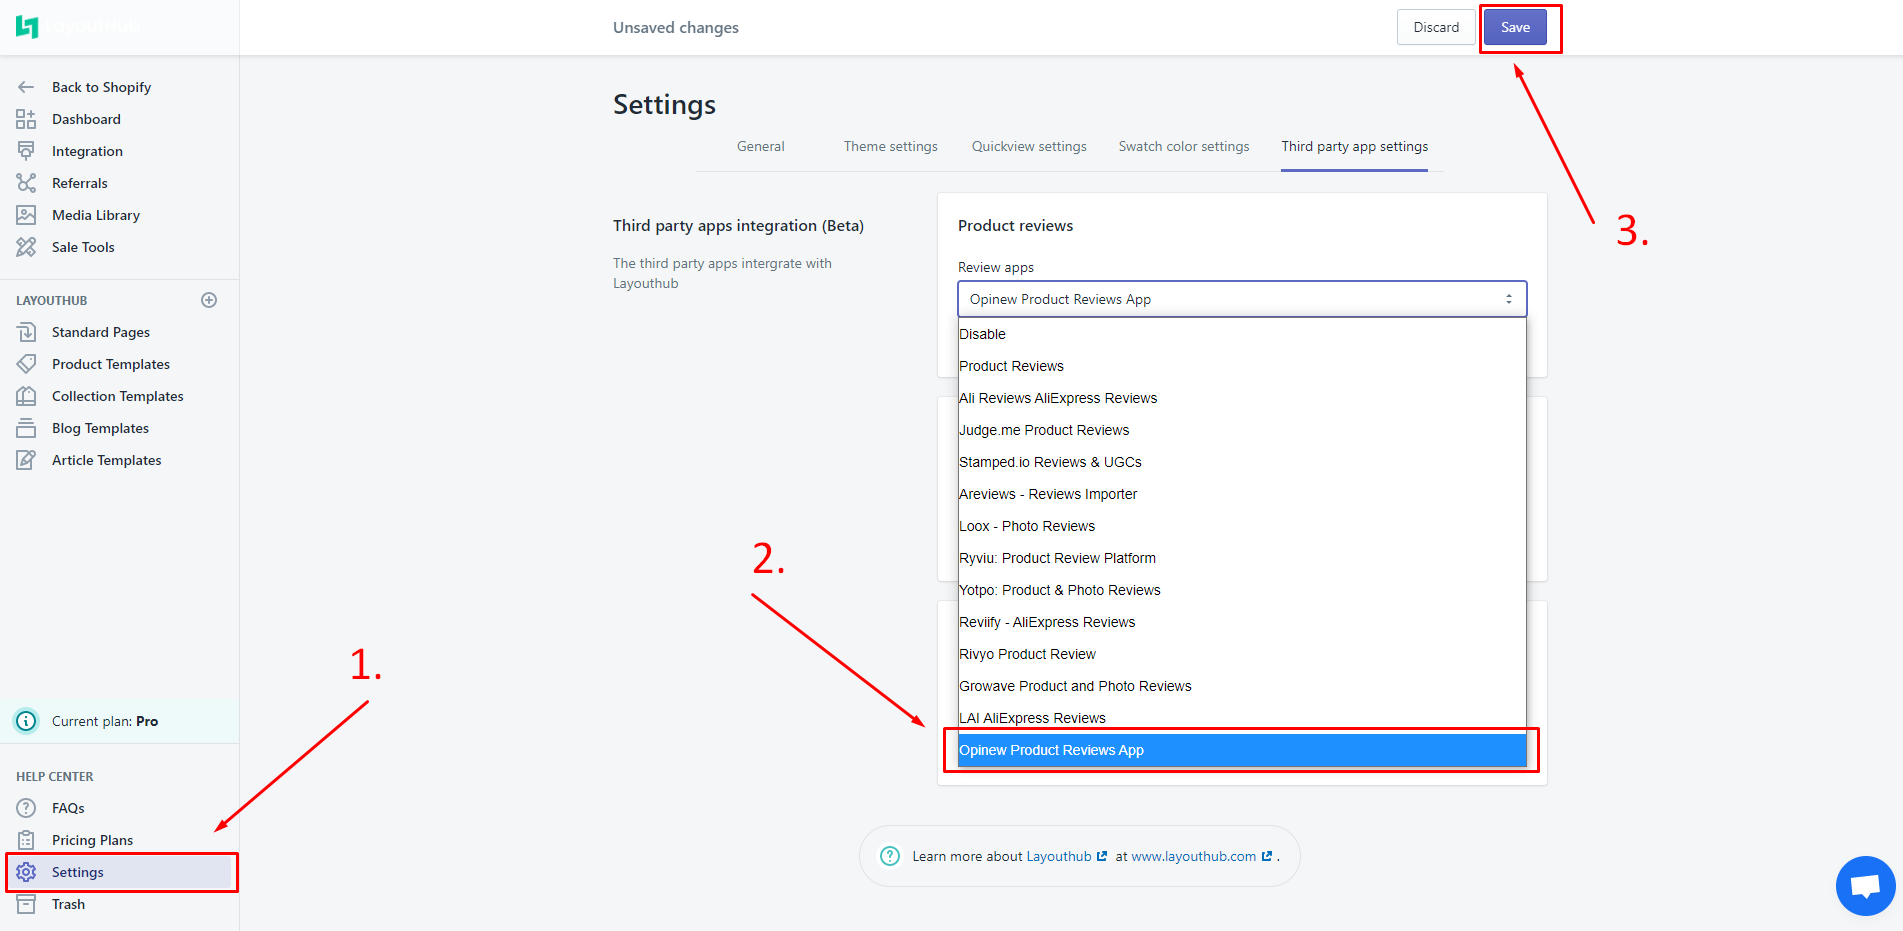Open Pricing Plans page
The width and height of the screenshot is (1903, 931).
tap(92, 840)
